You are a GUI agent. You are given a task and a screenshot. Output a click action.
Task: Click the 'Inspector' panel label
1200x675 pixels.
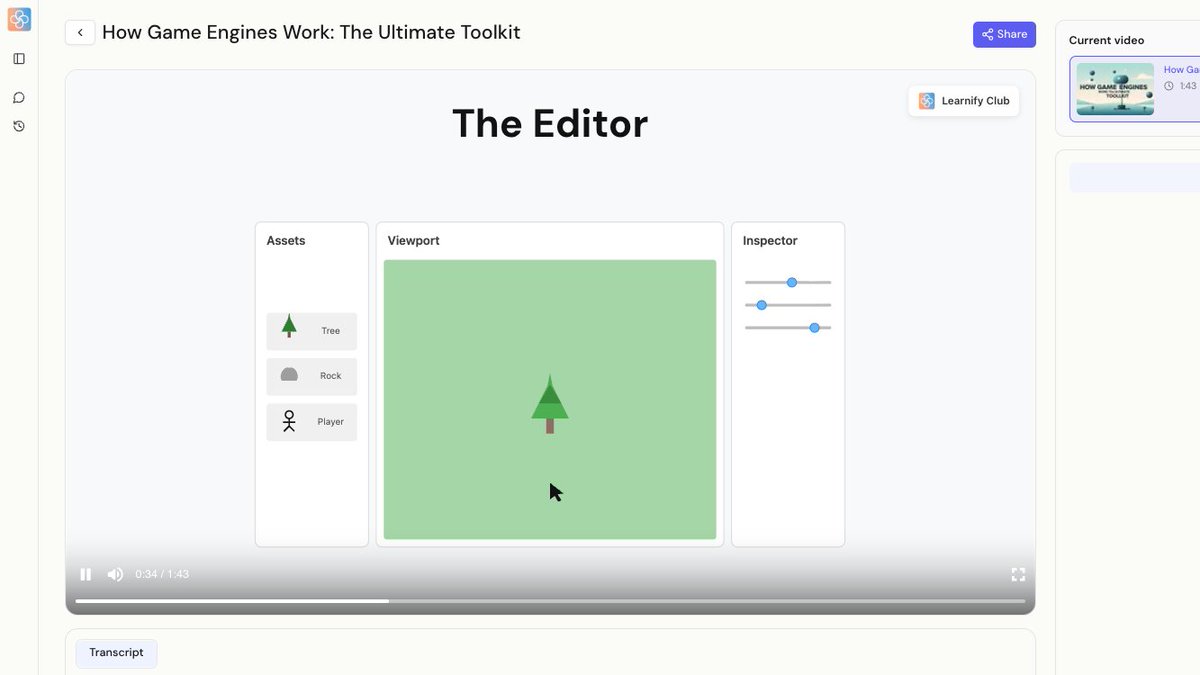[x=770, y=241]
